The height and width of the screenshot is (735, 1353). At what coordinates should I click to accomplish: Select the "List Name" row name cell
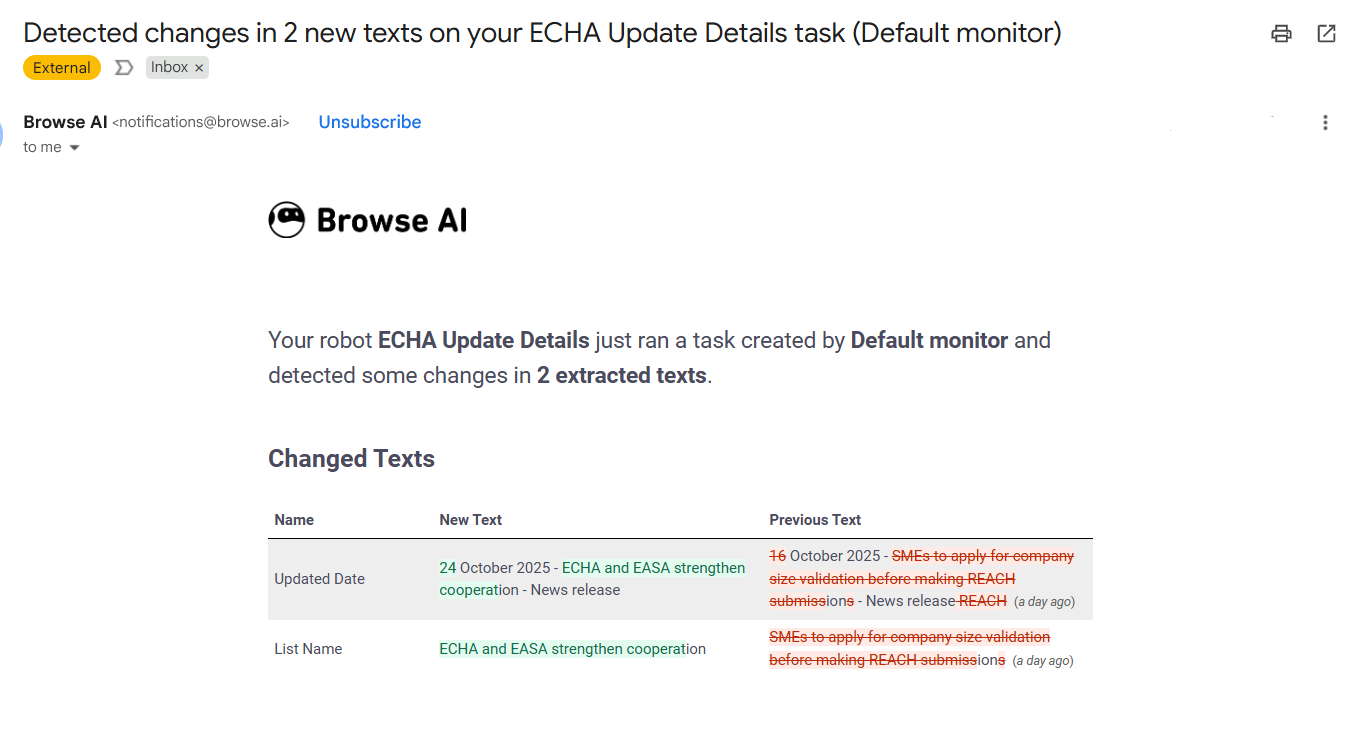pyautogui.click(x=308, y=649)
